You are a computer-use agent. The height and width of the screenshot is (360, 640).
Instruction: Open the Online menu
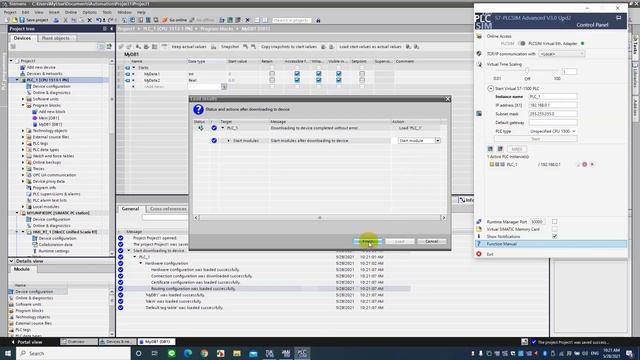pos(71,12)
